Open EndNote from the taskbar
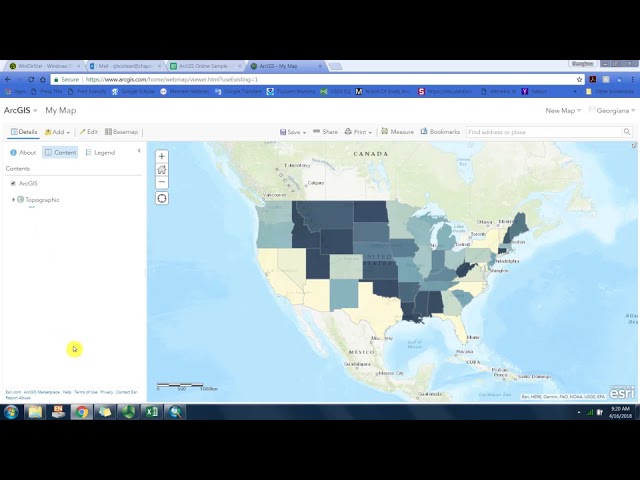Image resolution: width=640 pixels, height=480 pixels. 58,412
